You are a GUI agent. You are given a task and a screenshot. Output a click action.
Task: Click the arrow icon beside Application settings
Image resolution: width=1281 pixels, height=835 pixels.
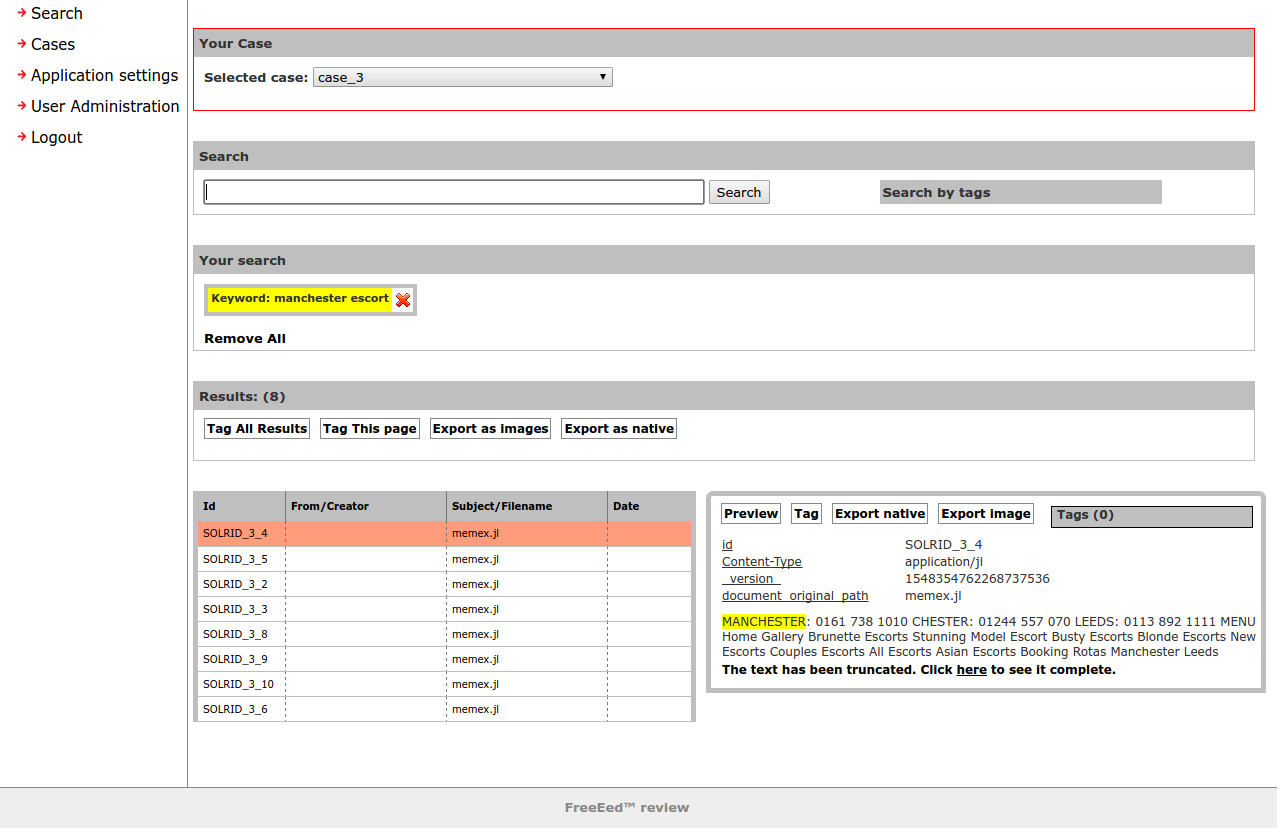(x=20, y=75)
